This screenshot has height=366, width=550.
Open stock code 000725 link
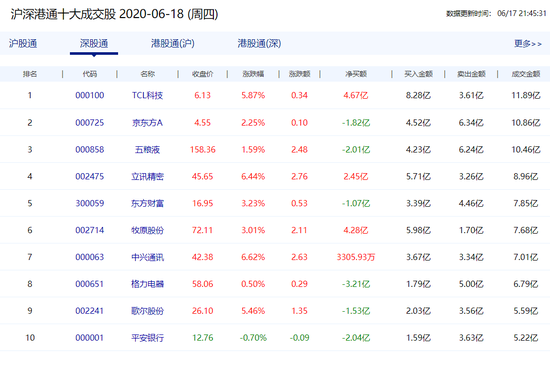(90, 122)
